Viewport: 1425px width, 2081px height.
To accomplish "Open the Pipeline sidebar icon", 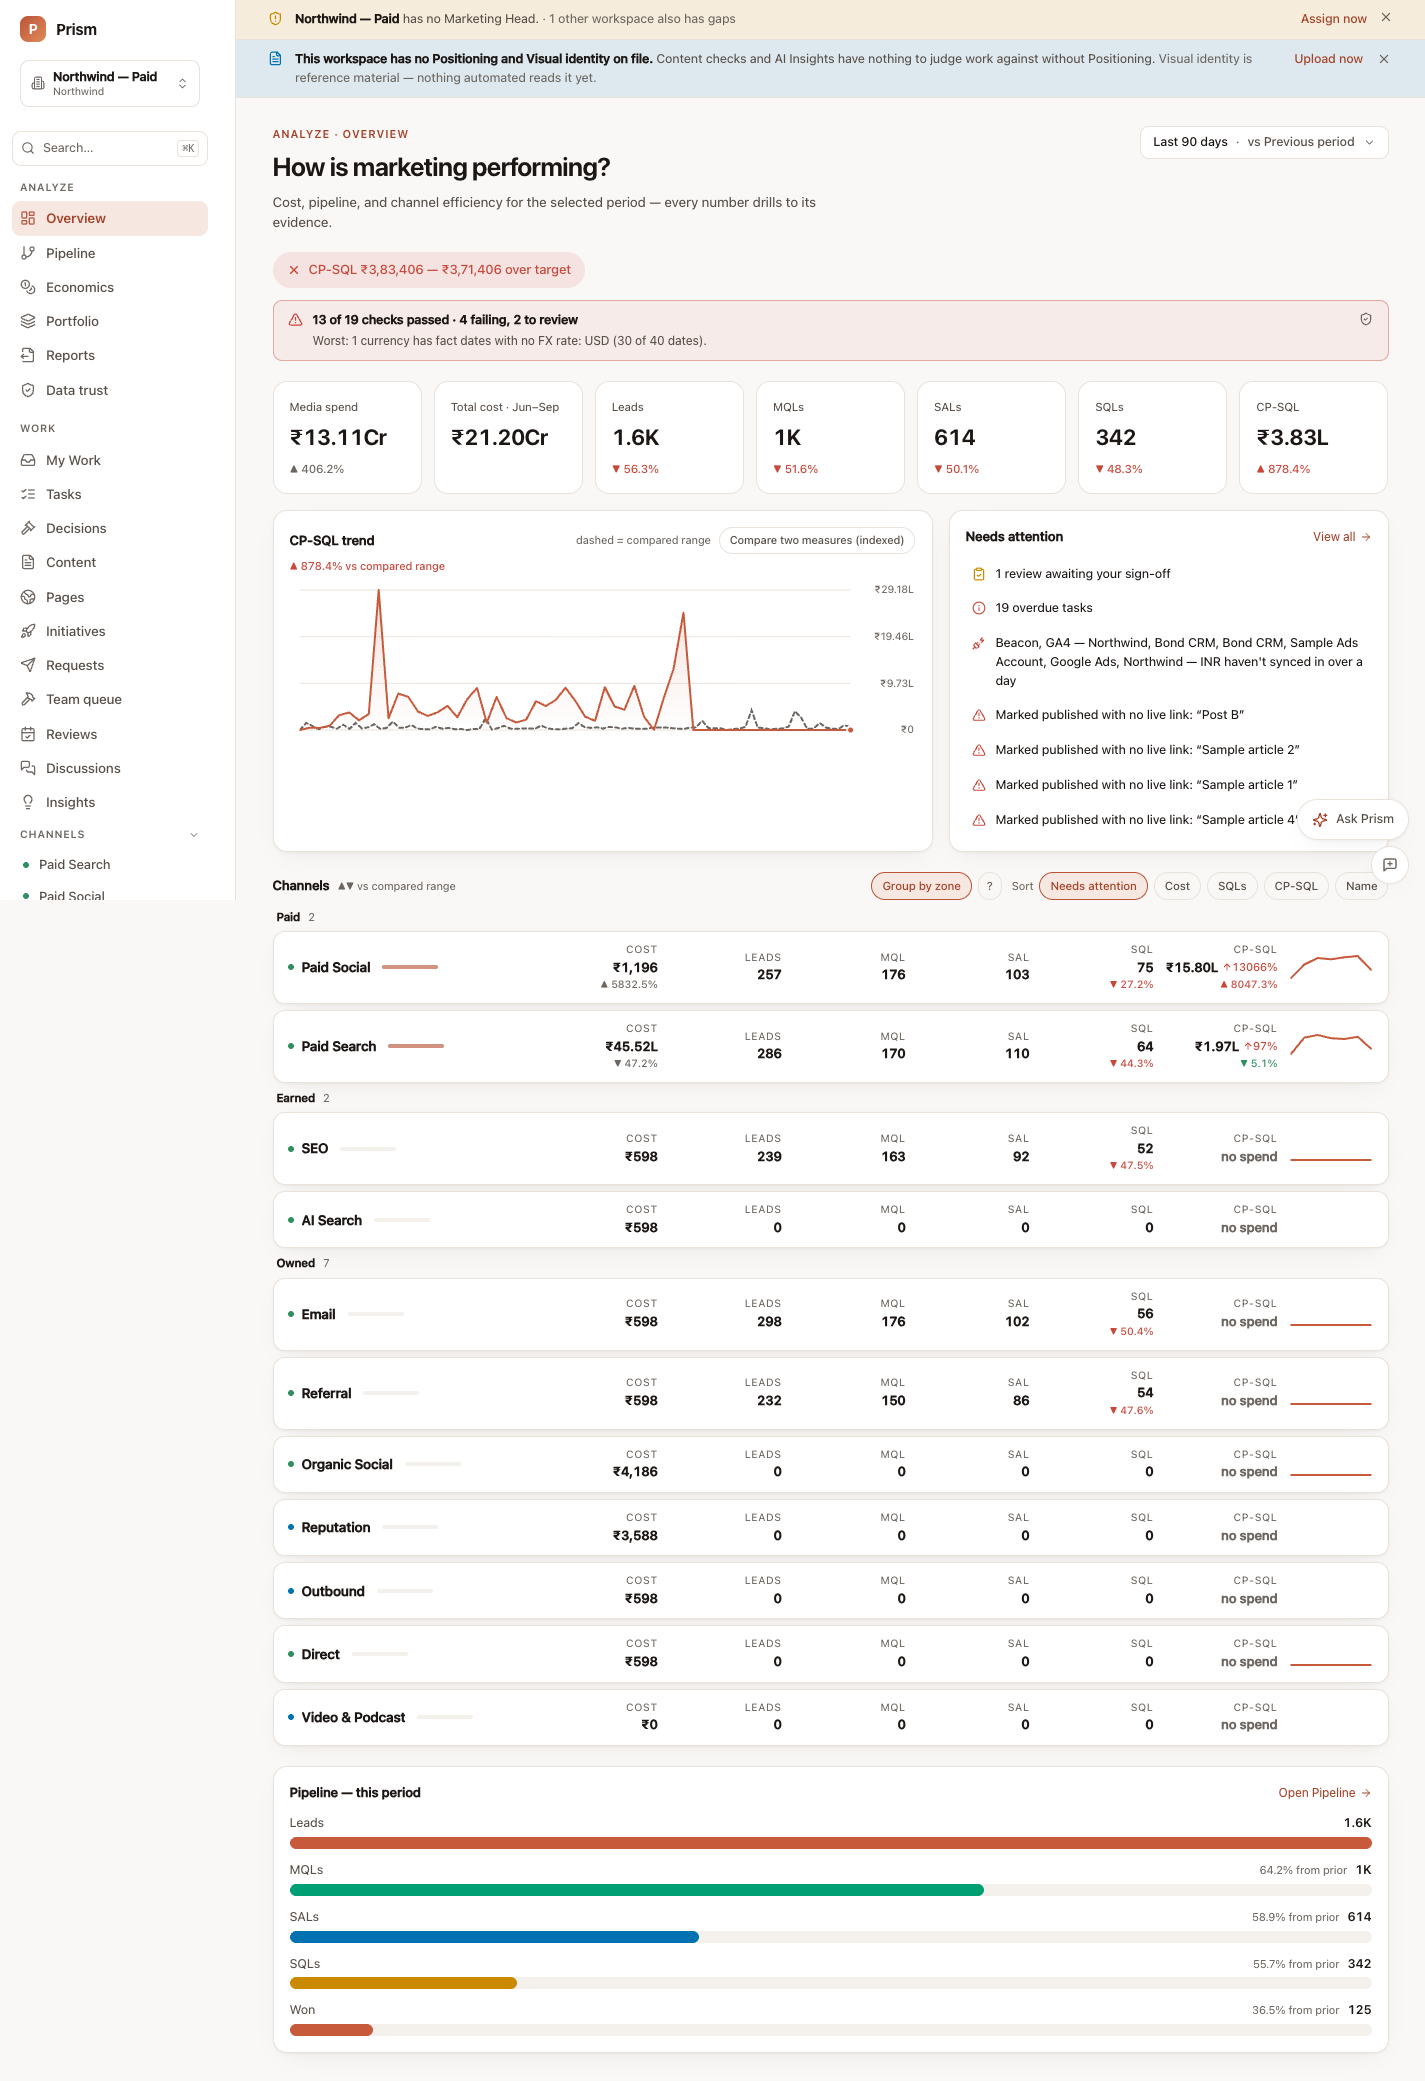I will coord(28,253).
